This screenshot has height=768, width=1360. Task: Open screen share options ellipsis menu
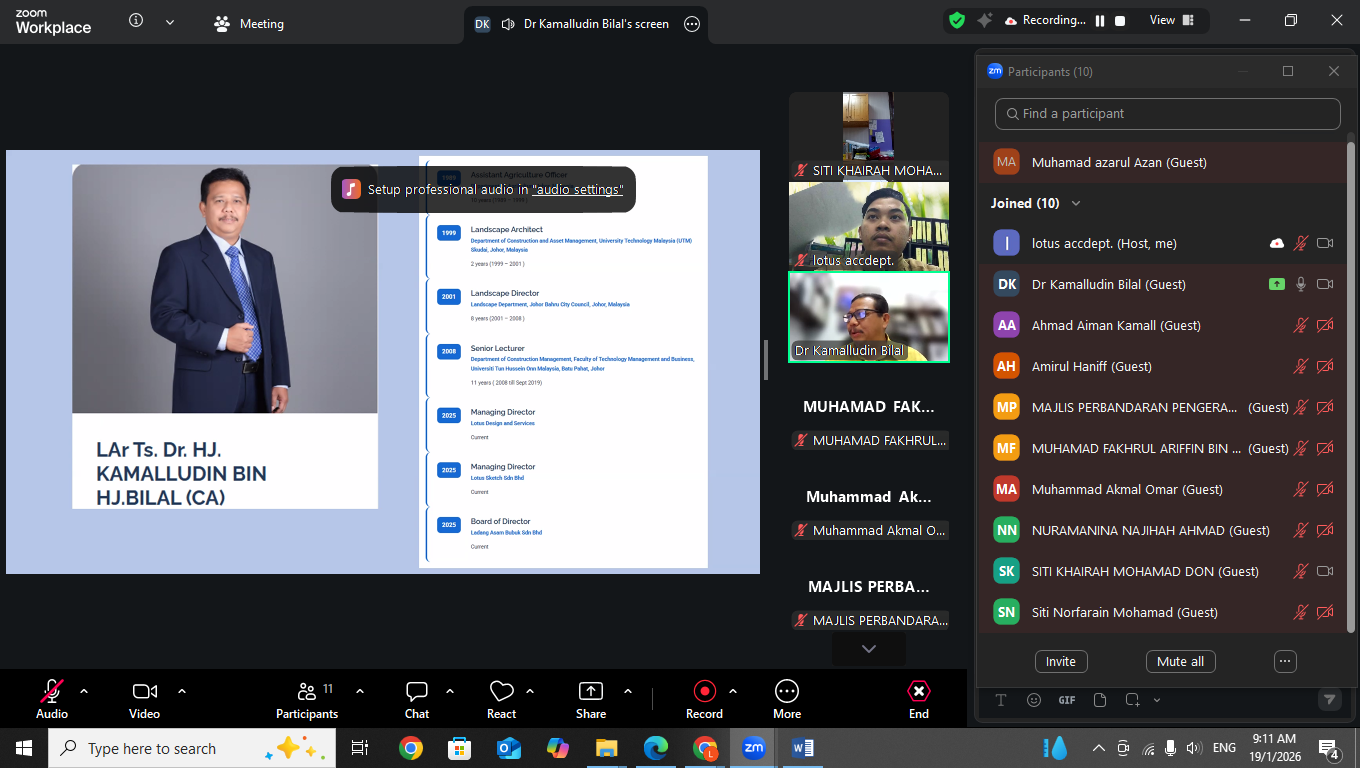(x=692, y=24)
